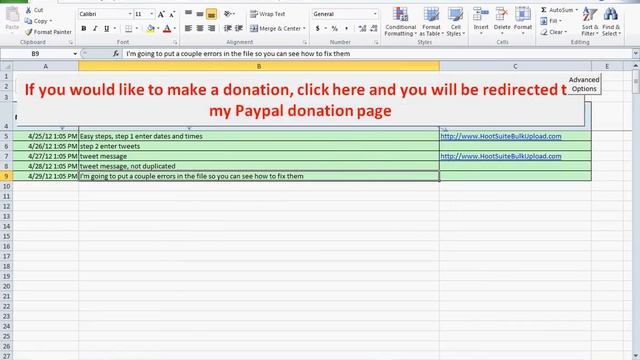
Task: Toggle the highlighted Bottom Align button
Action: pyautogui.click(x=211, y=14)
